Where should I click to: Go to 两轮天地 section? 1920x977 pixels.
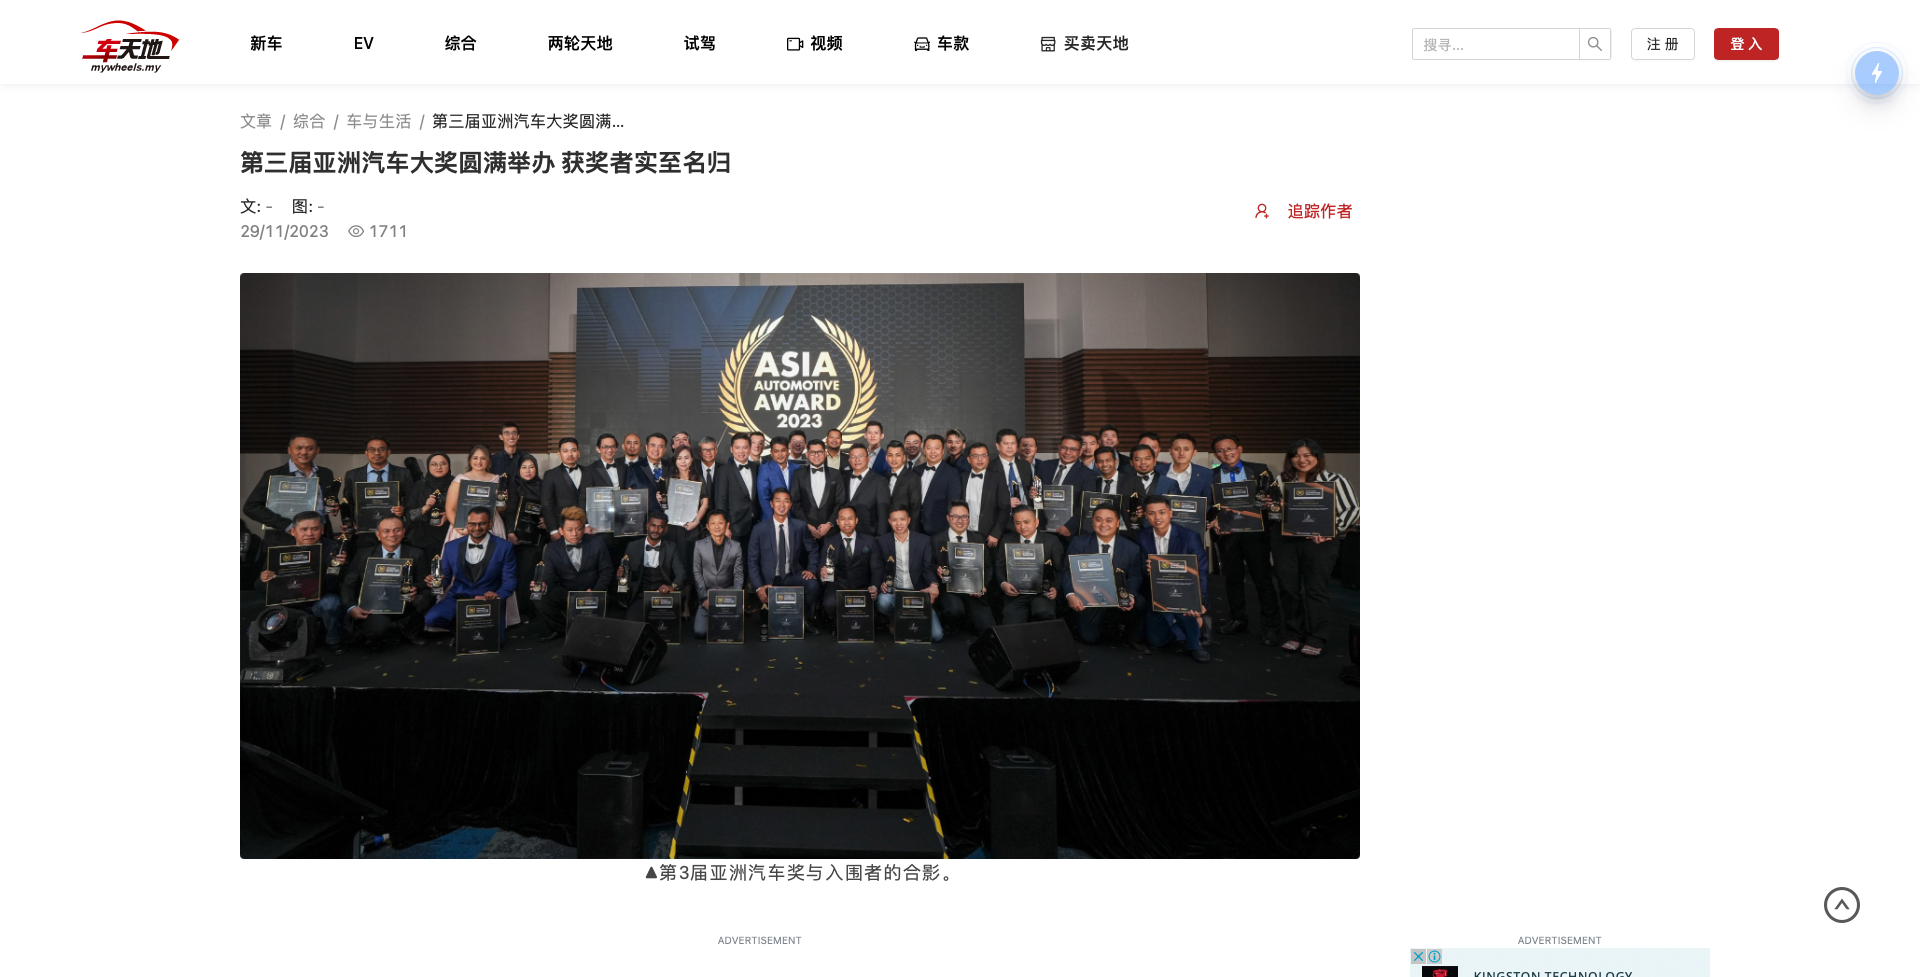click(580, 43)
